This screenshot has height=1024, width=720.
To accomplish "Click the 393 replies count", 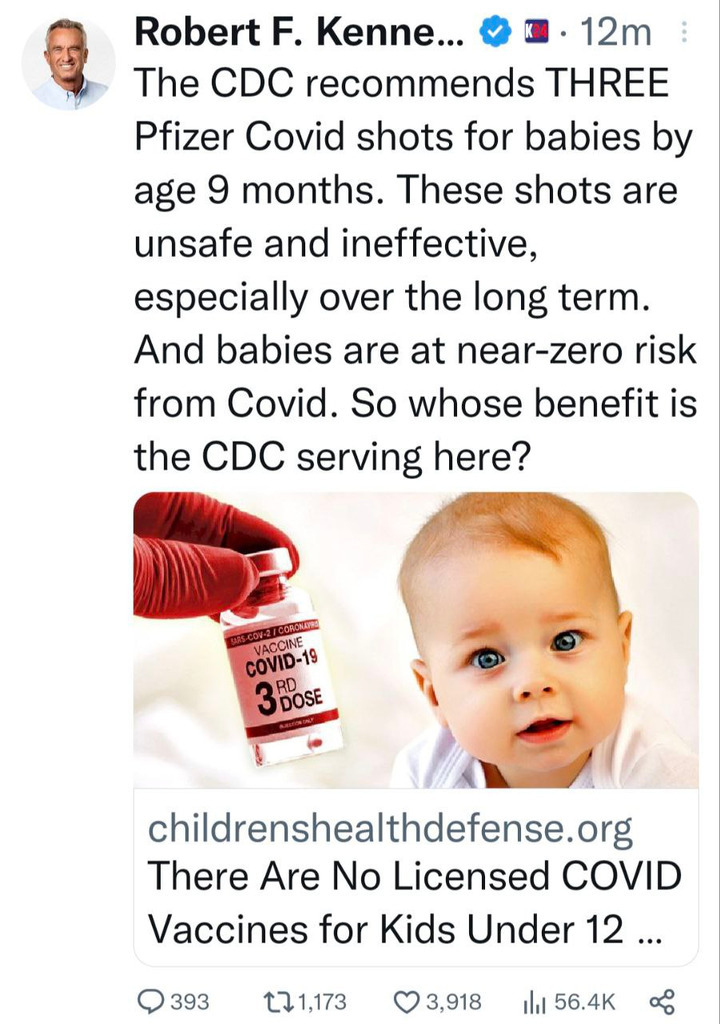I will pyautogui.click(x=189, y=1001).
